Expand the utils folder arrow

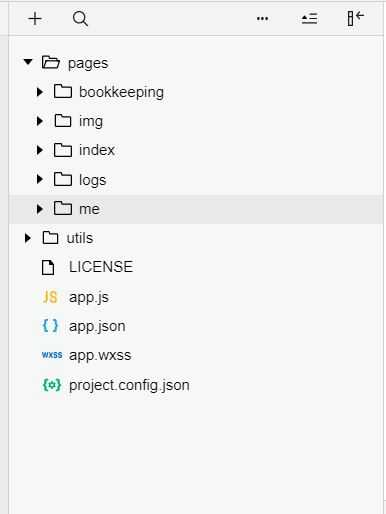point(28,238)
